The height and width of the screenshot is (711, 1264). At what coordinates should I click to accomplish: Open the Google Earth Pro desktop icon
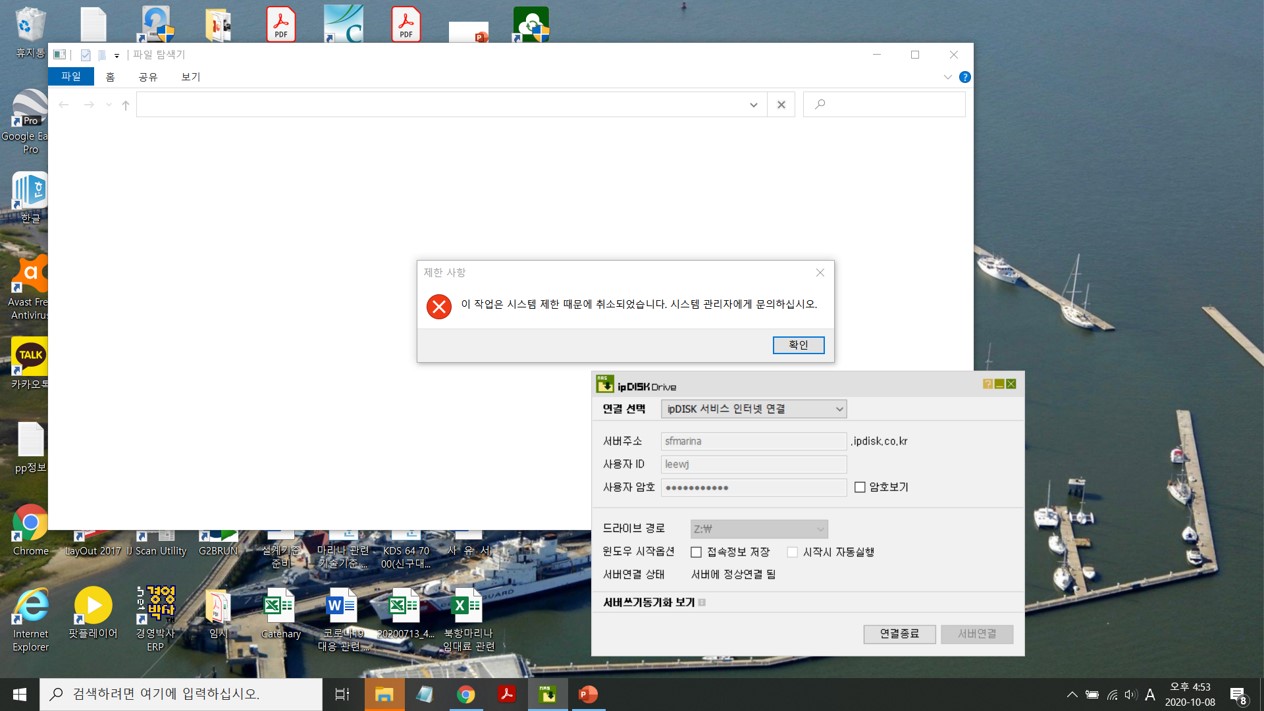[x=28, y=122]
